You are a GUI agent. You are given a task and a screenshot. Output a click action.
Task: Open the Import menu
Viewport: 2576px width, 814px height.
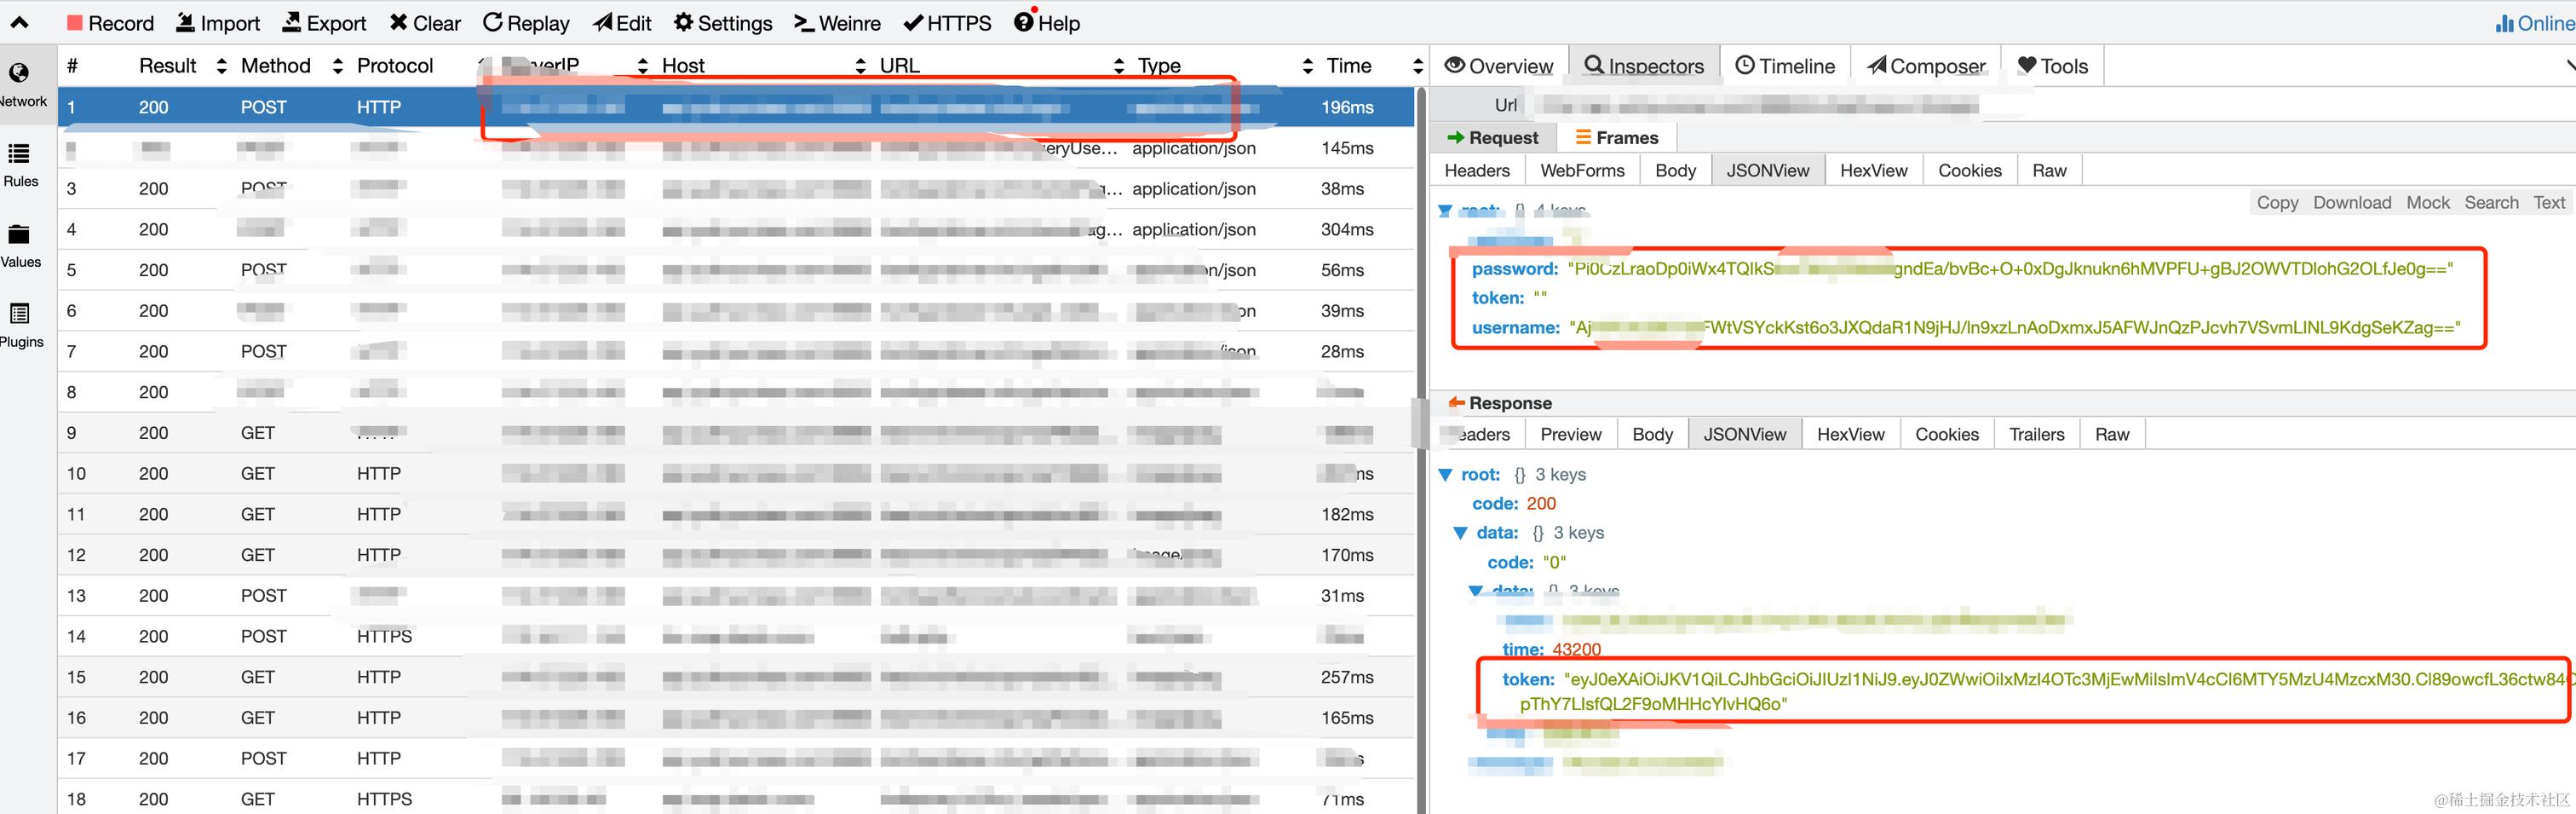coord(218,22)
